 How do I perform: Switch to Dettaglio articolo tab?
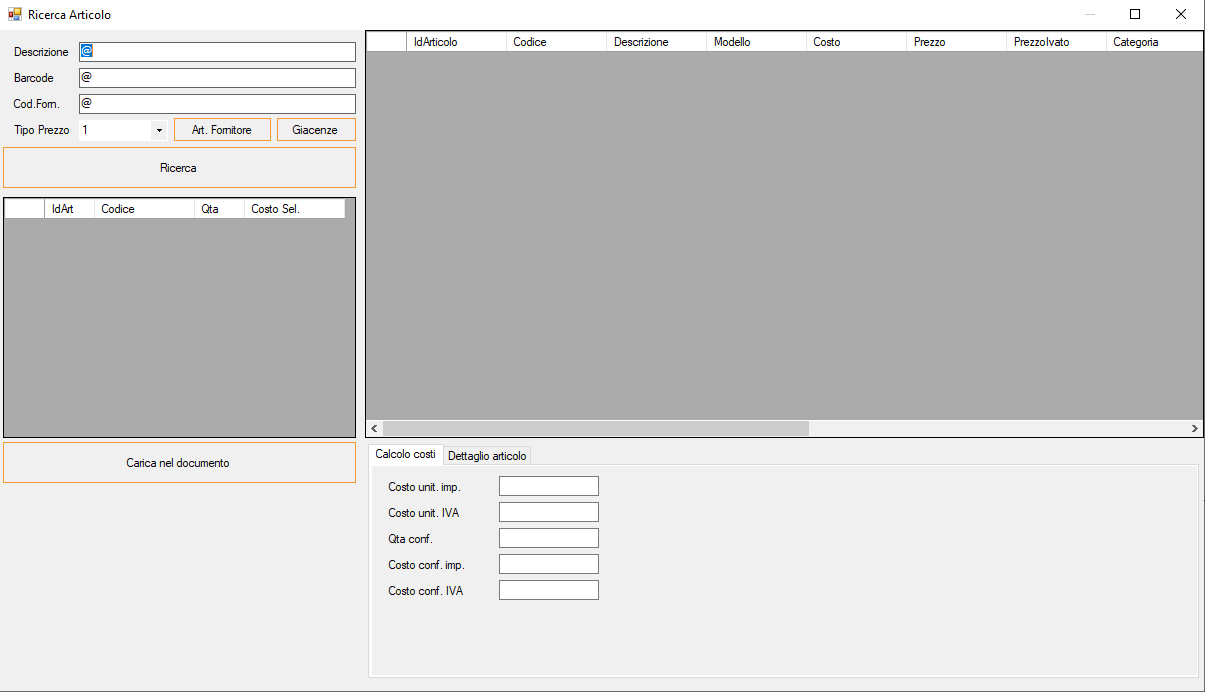pyautogui.click(x=487, y=456)
